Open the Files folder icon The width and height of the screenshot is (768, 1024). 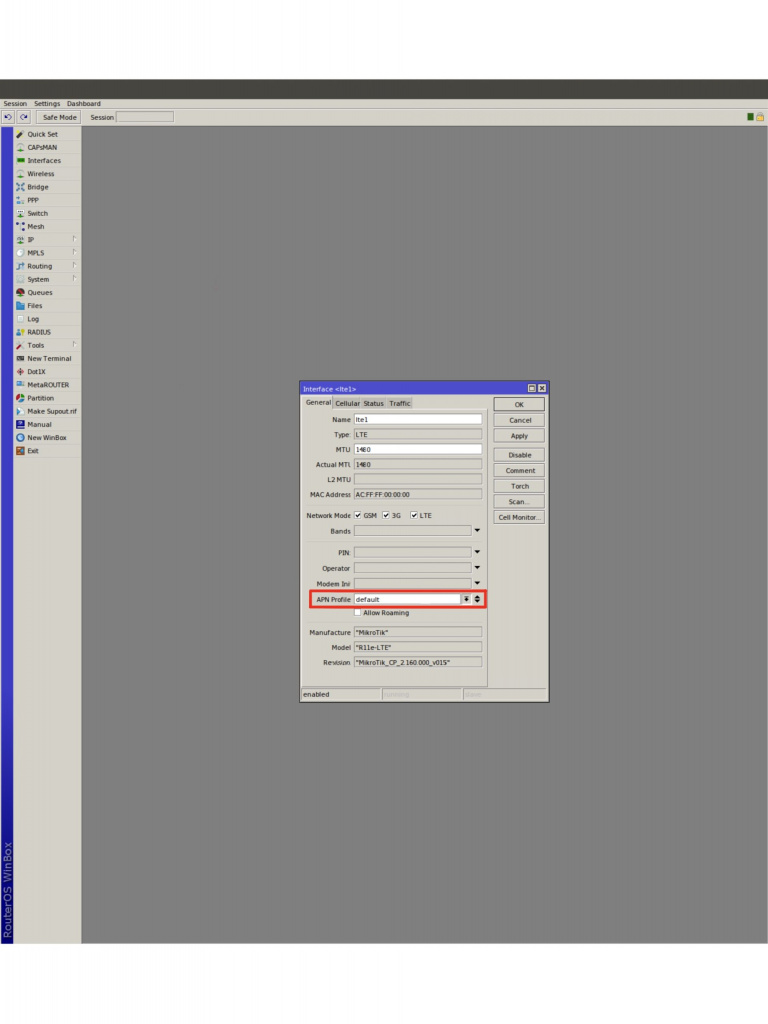(x=20, y=306)
